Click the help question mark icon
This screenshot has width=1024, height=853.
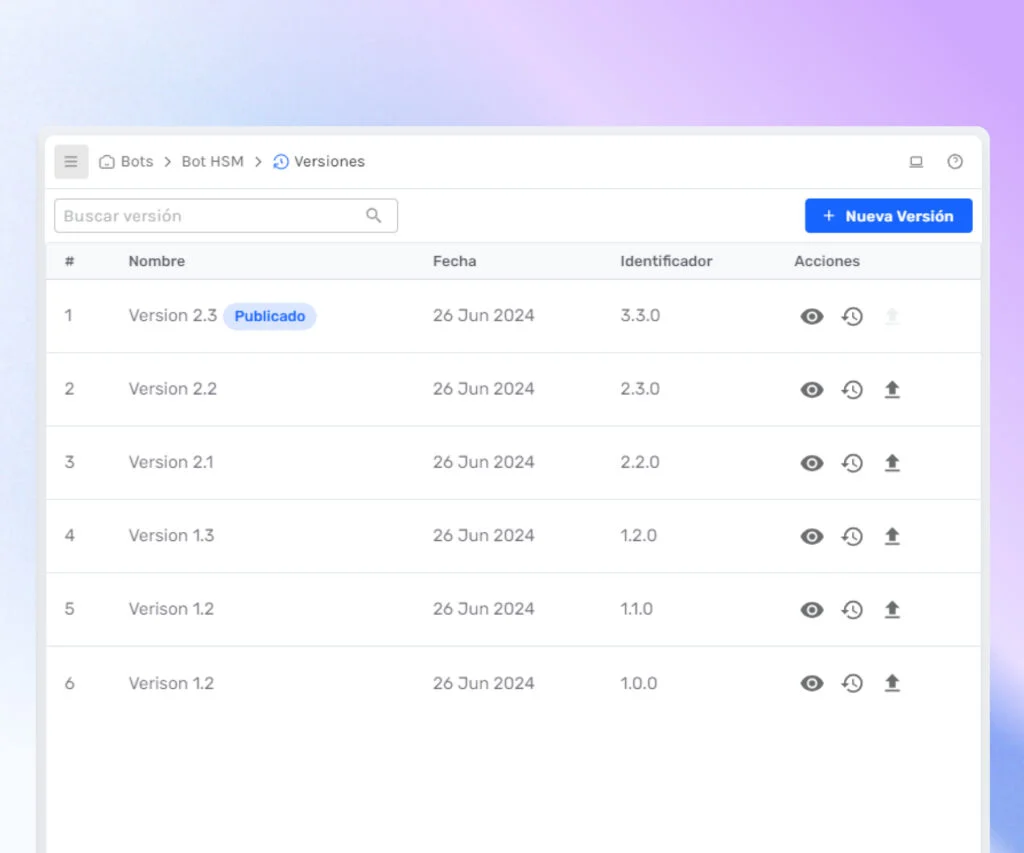coord(955,162)
